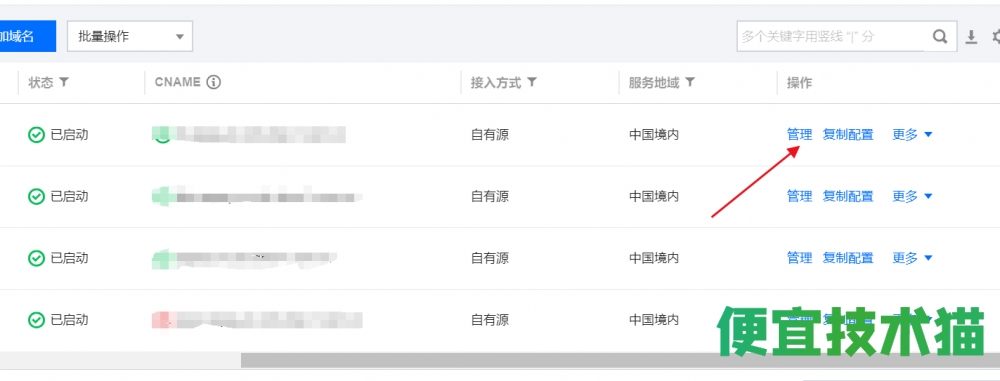
Task: Click the blue 添加域名 button
Action: [28, 36]
